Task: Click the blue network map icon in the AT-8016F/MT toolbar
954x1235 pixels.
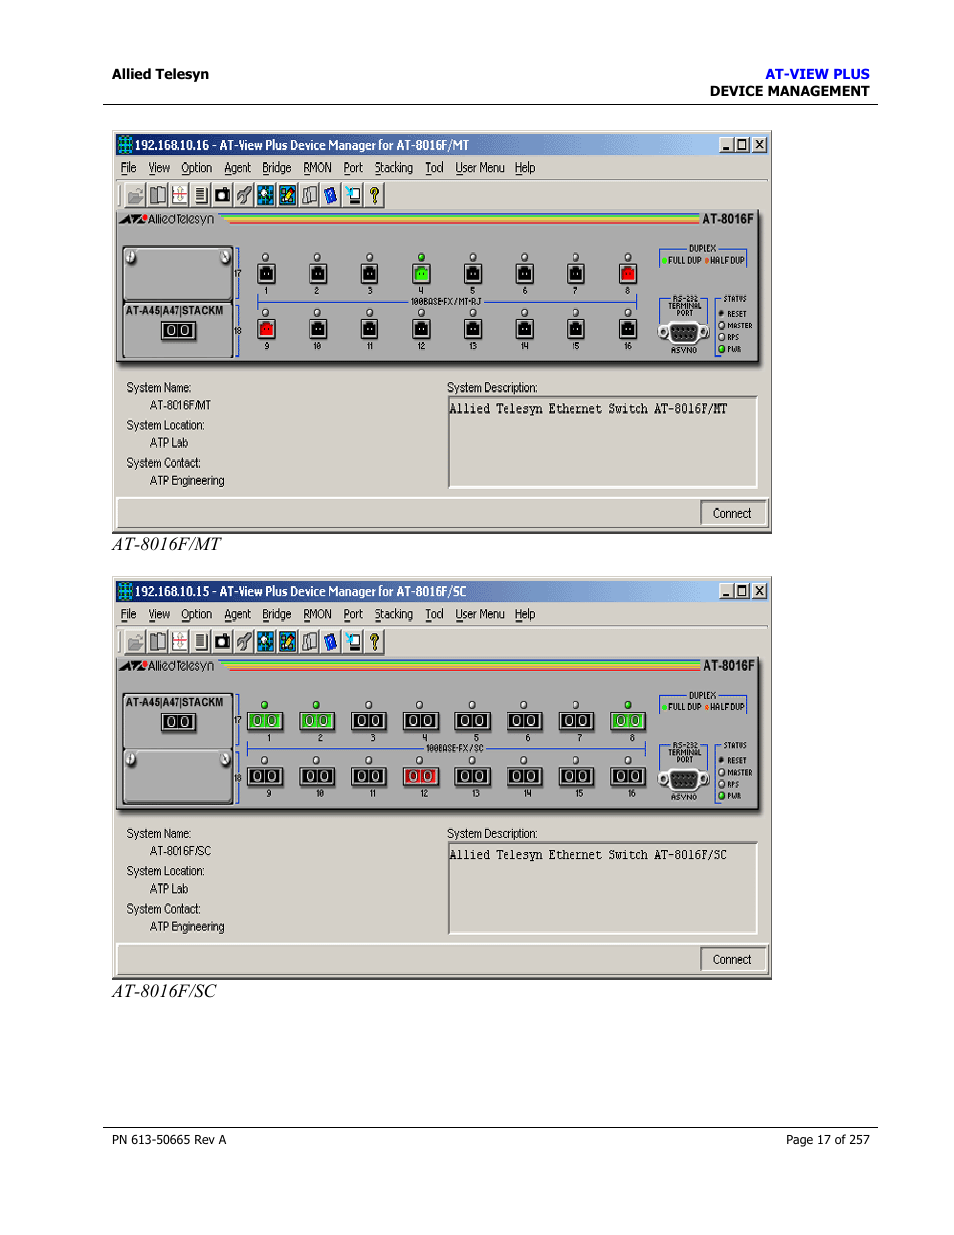Action: tap(266, 196)
